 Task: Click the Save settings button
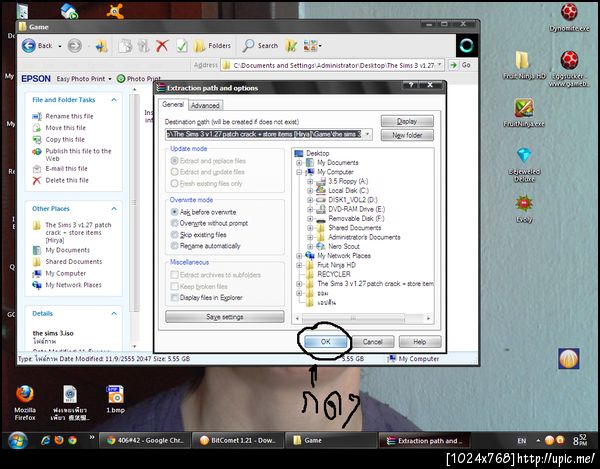(225, 317)
